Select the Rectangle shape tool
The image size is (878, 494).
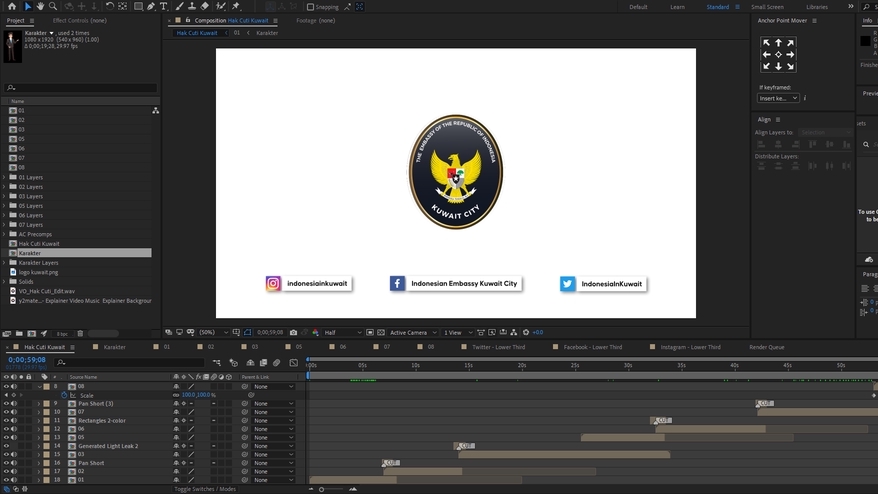pos(138,7)
